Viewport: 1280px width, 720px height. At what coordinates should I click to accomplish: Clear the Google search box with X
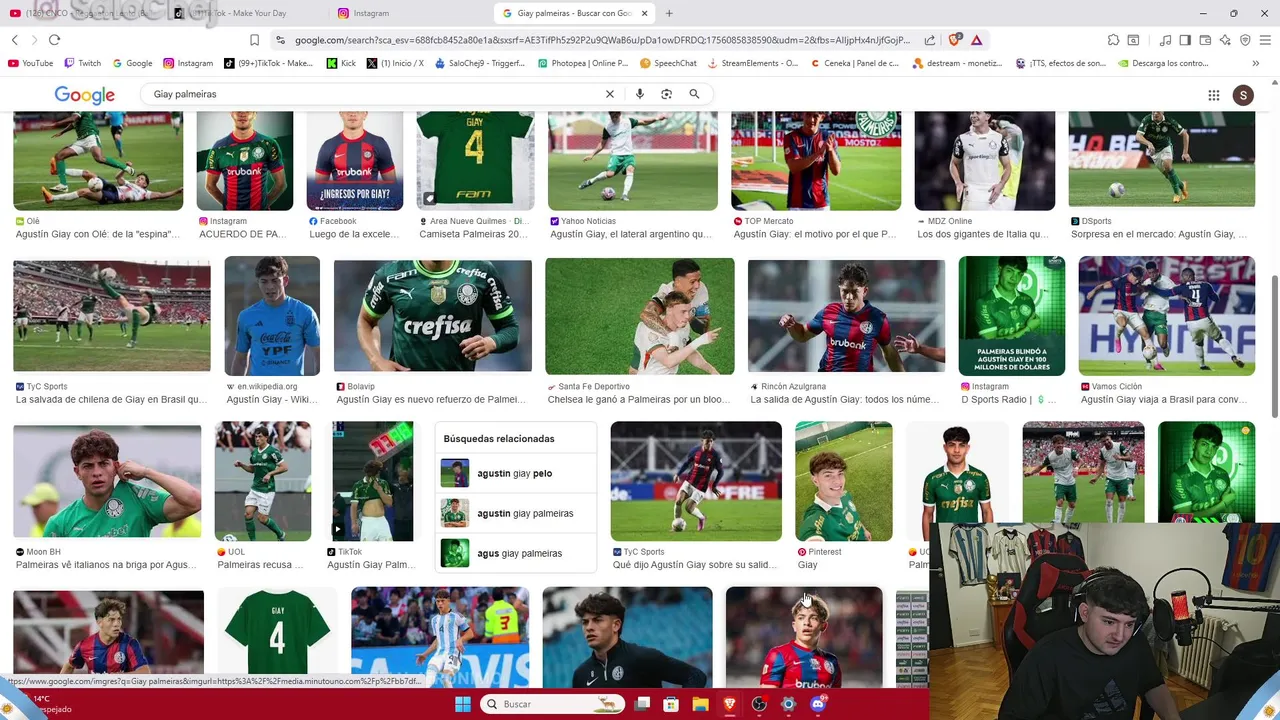pos(610,94)
